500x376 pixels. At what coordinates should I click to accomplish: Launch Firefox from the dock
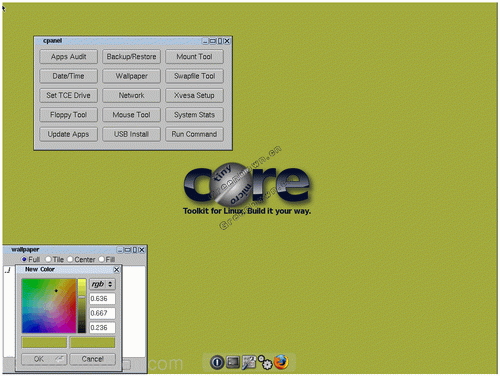pyautogui.click(x=281, y=362)
